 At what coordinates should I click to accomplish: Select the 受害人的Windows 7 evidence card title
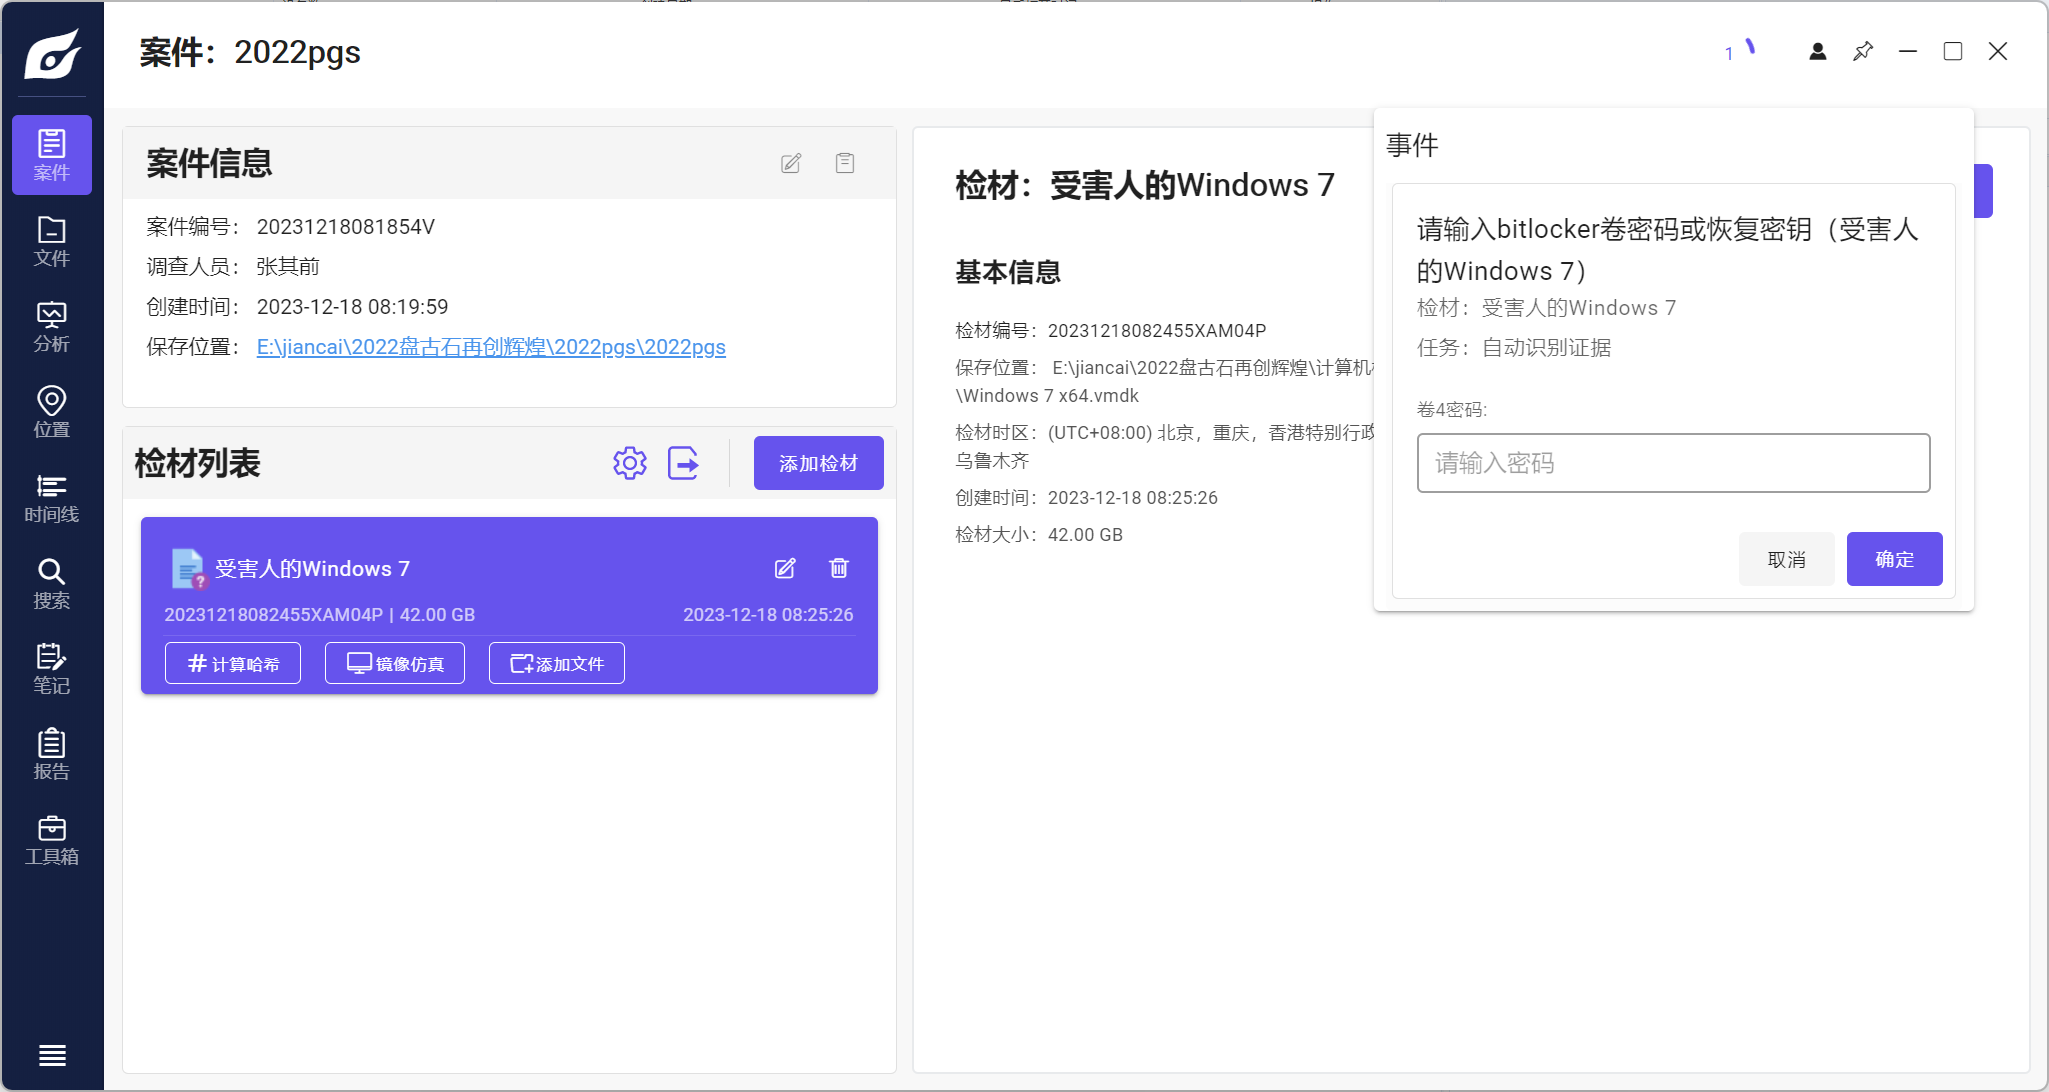(313, 568)
